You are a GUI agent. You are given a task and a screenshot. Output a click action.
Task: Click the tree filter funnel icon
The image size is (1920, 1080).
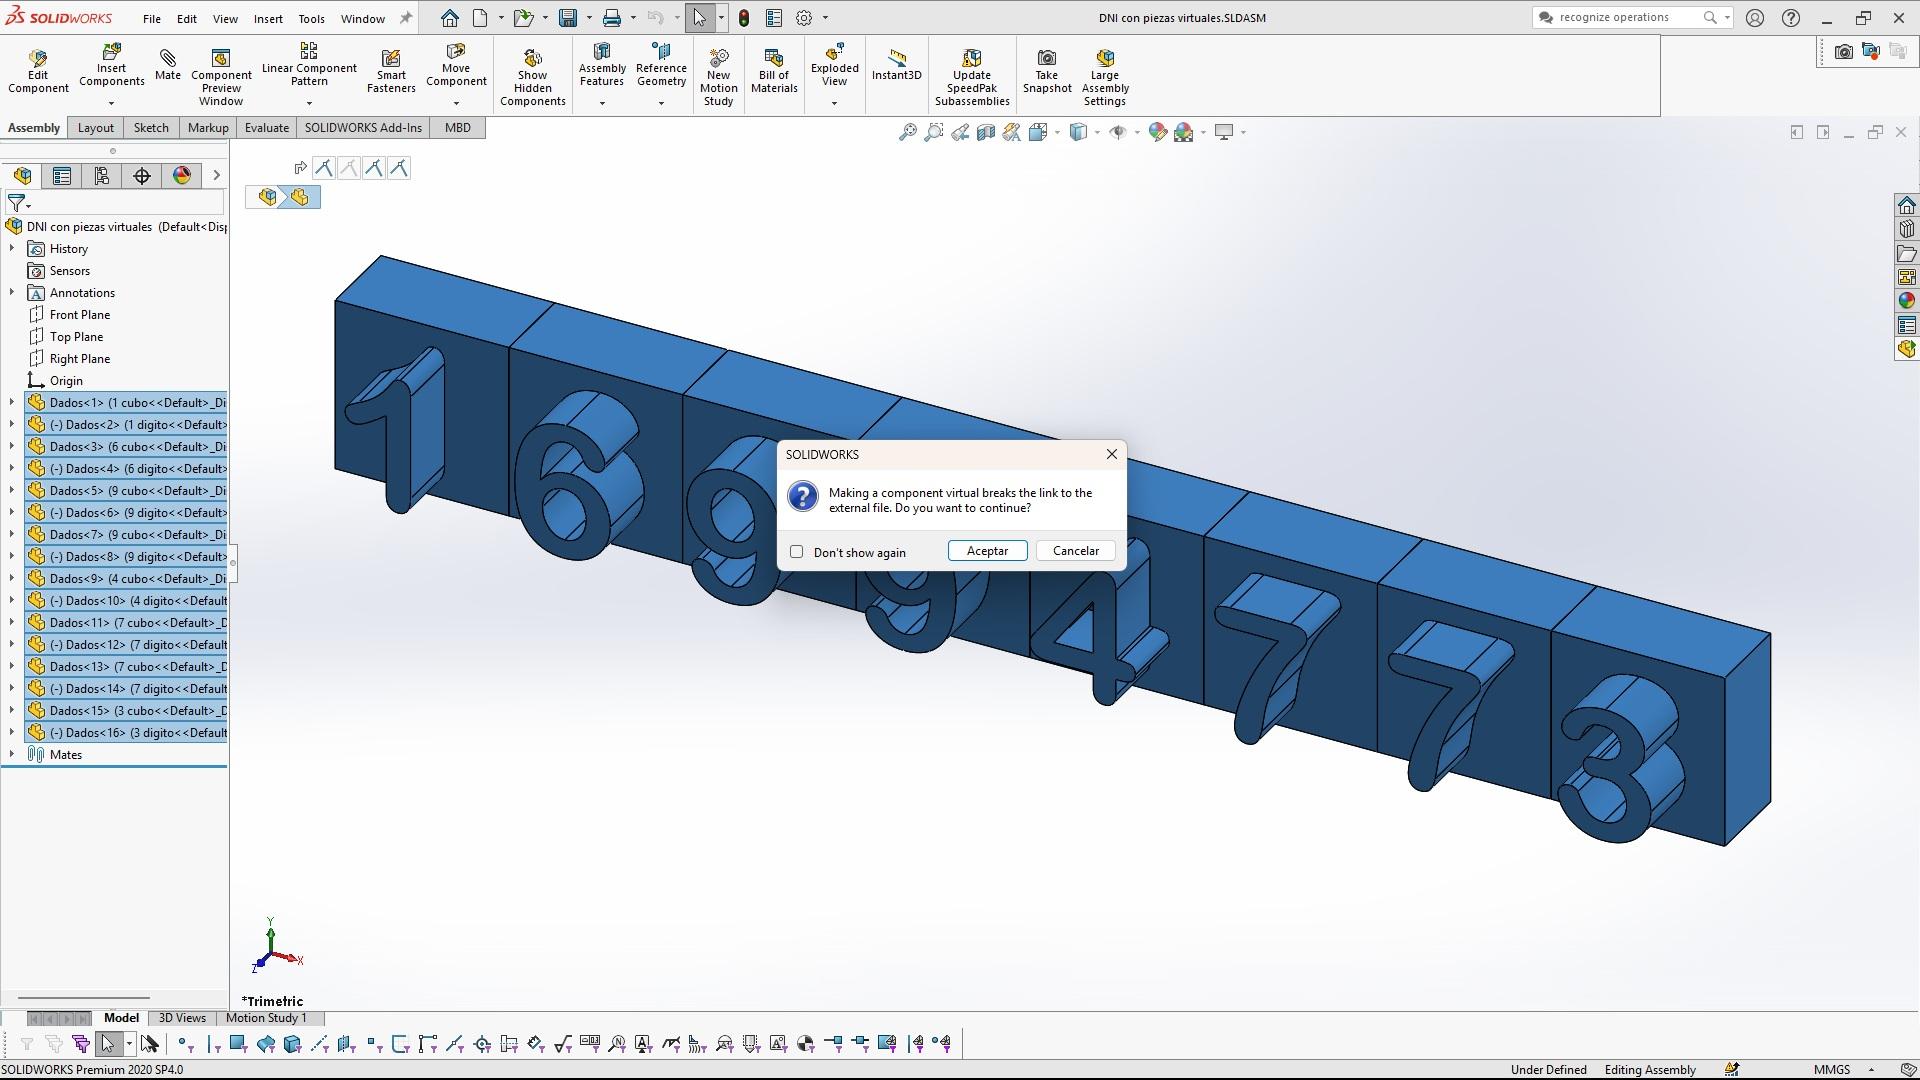coord(16,203)
